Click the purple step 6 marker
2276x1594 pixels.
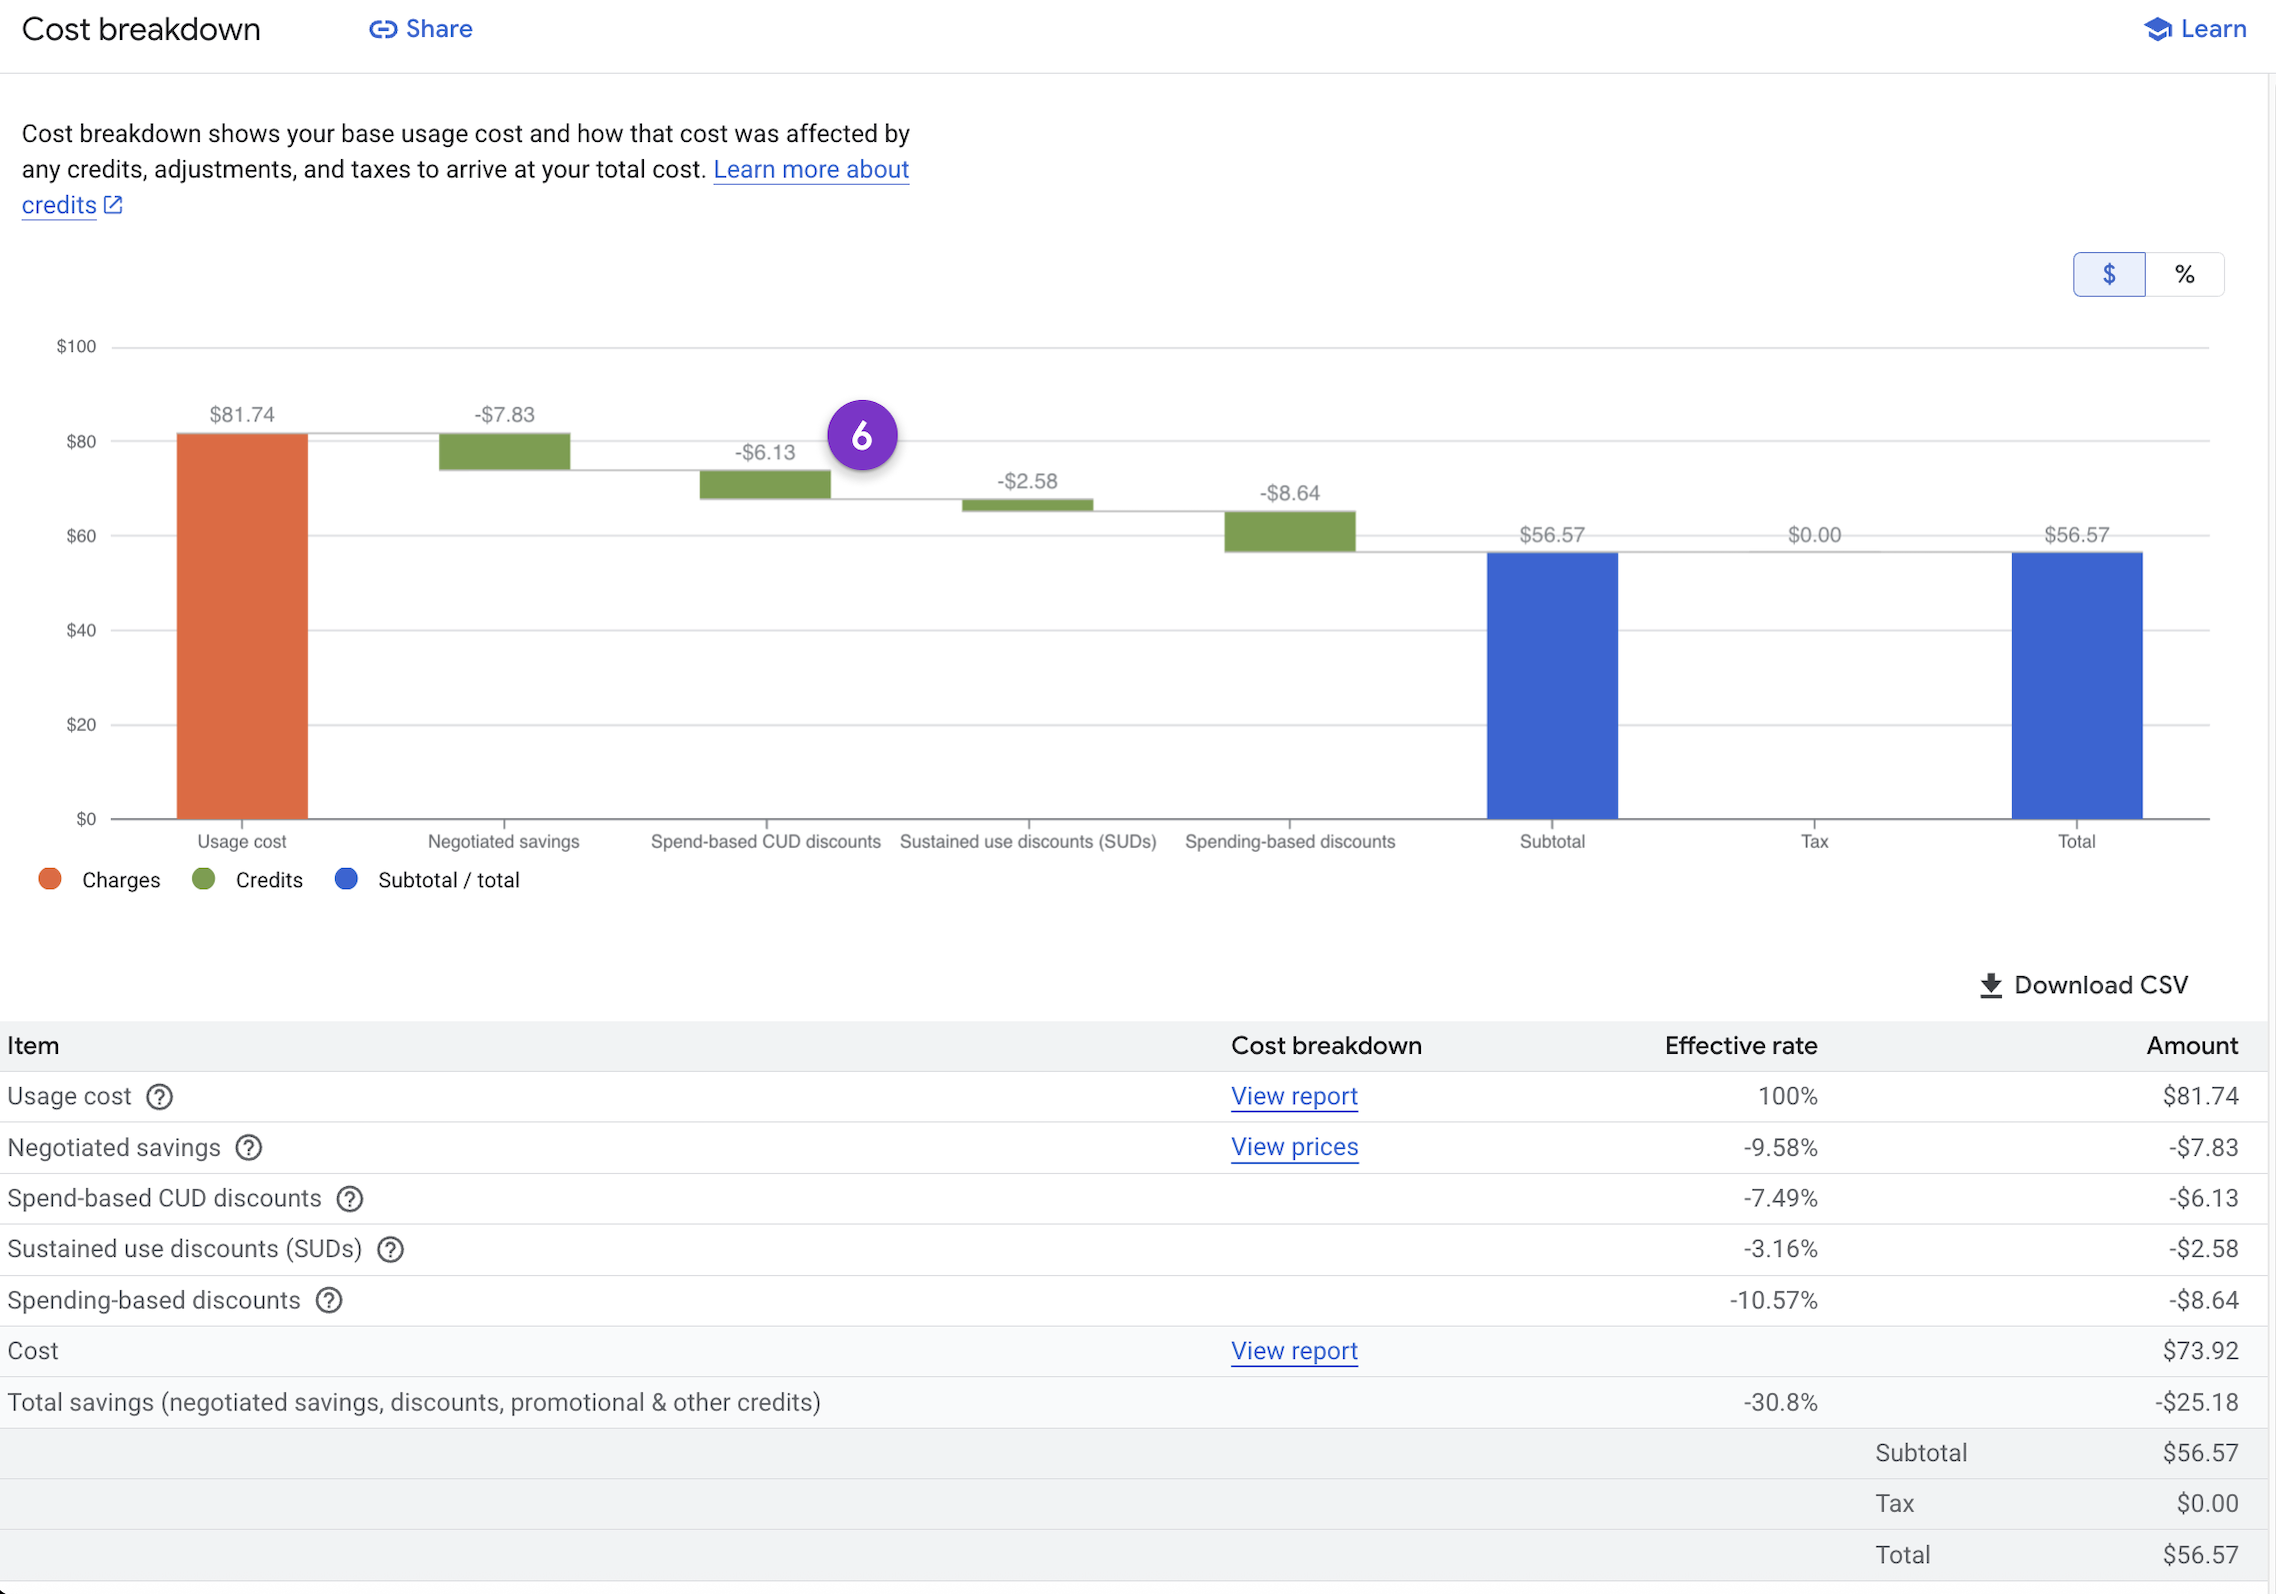click(x=862, y=435)
